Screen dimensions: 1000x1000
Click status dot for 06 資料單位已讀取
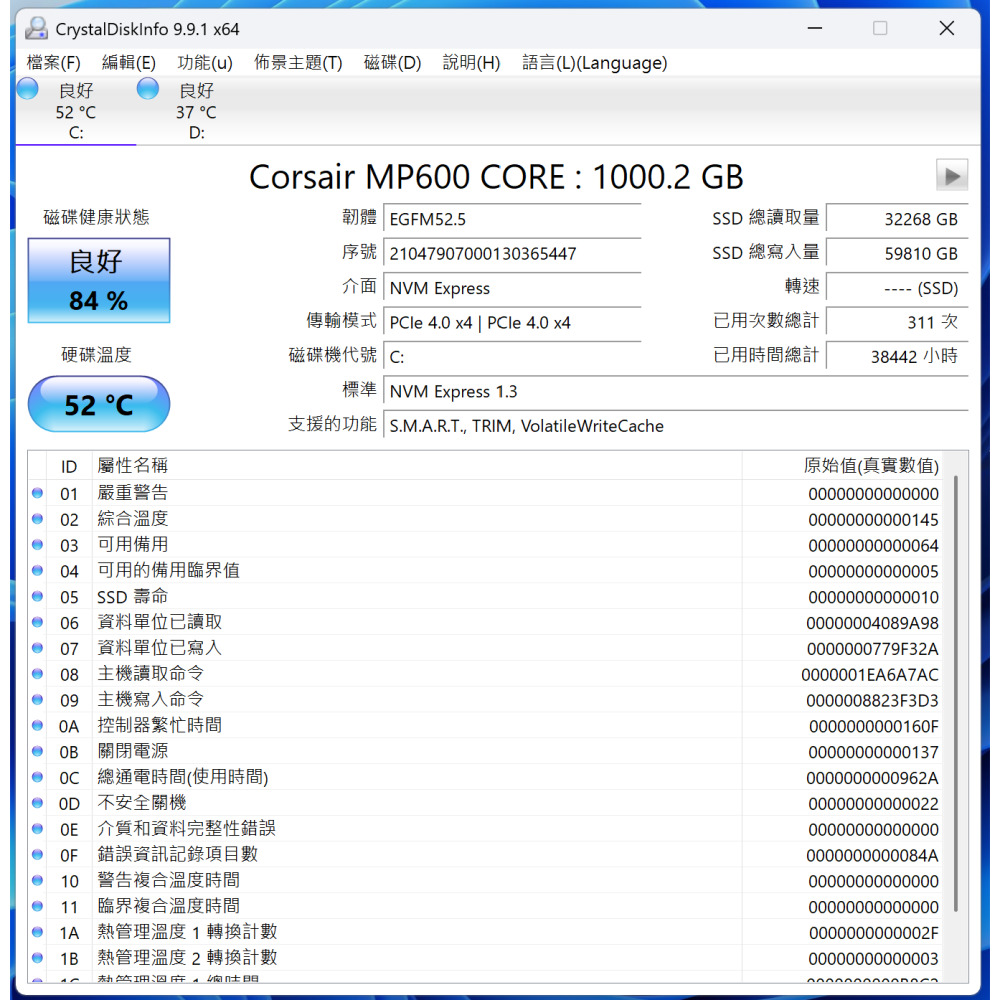coord(38,622)
